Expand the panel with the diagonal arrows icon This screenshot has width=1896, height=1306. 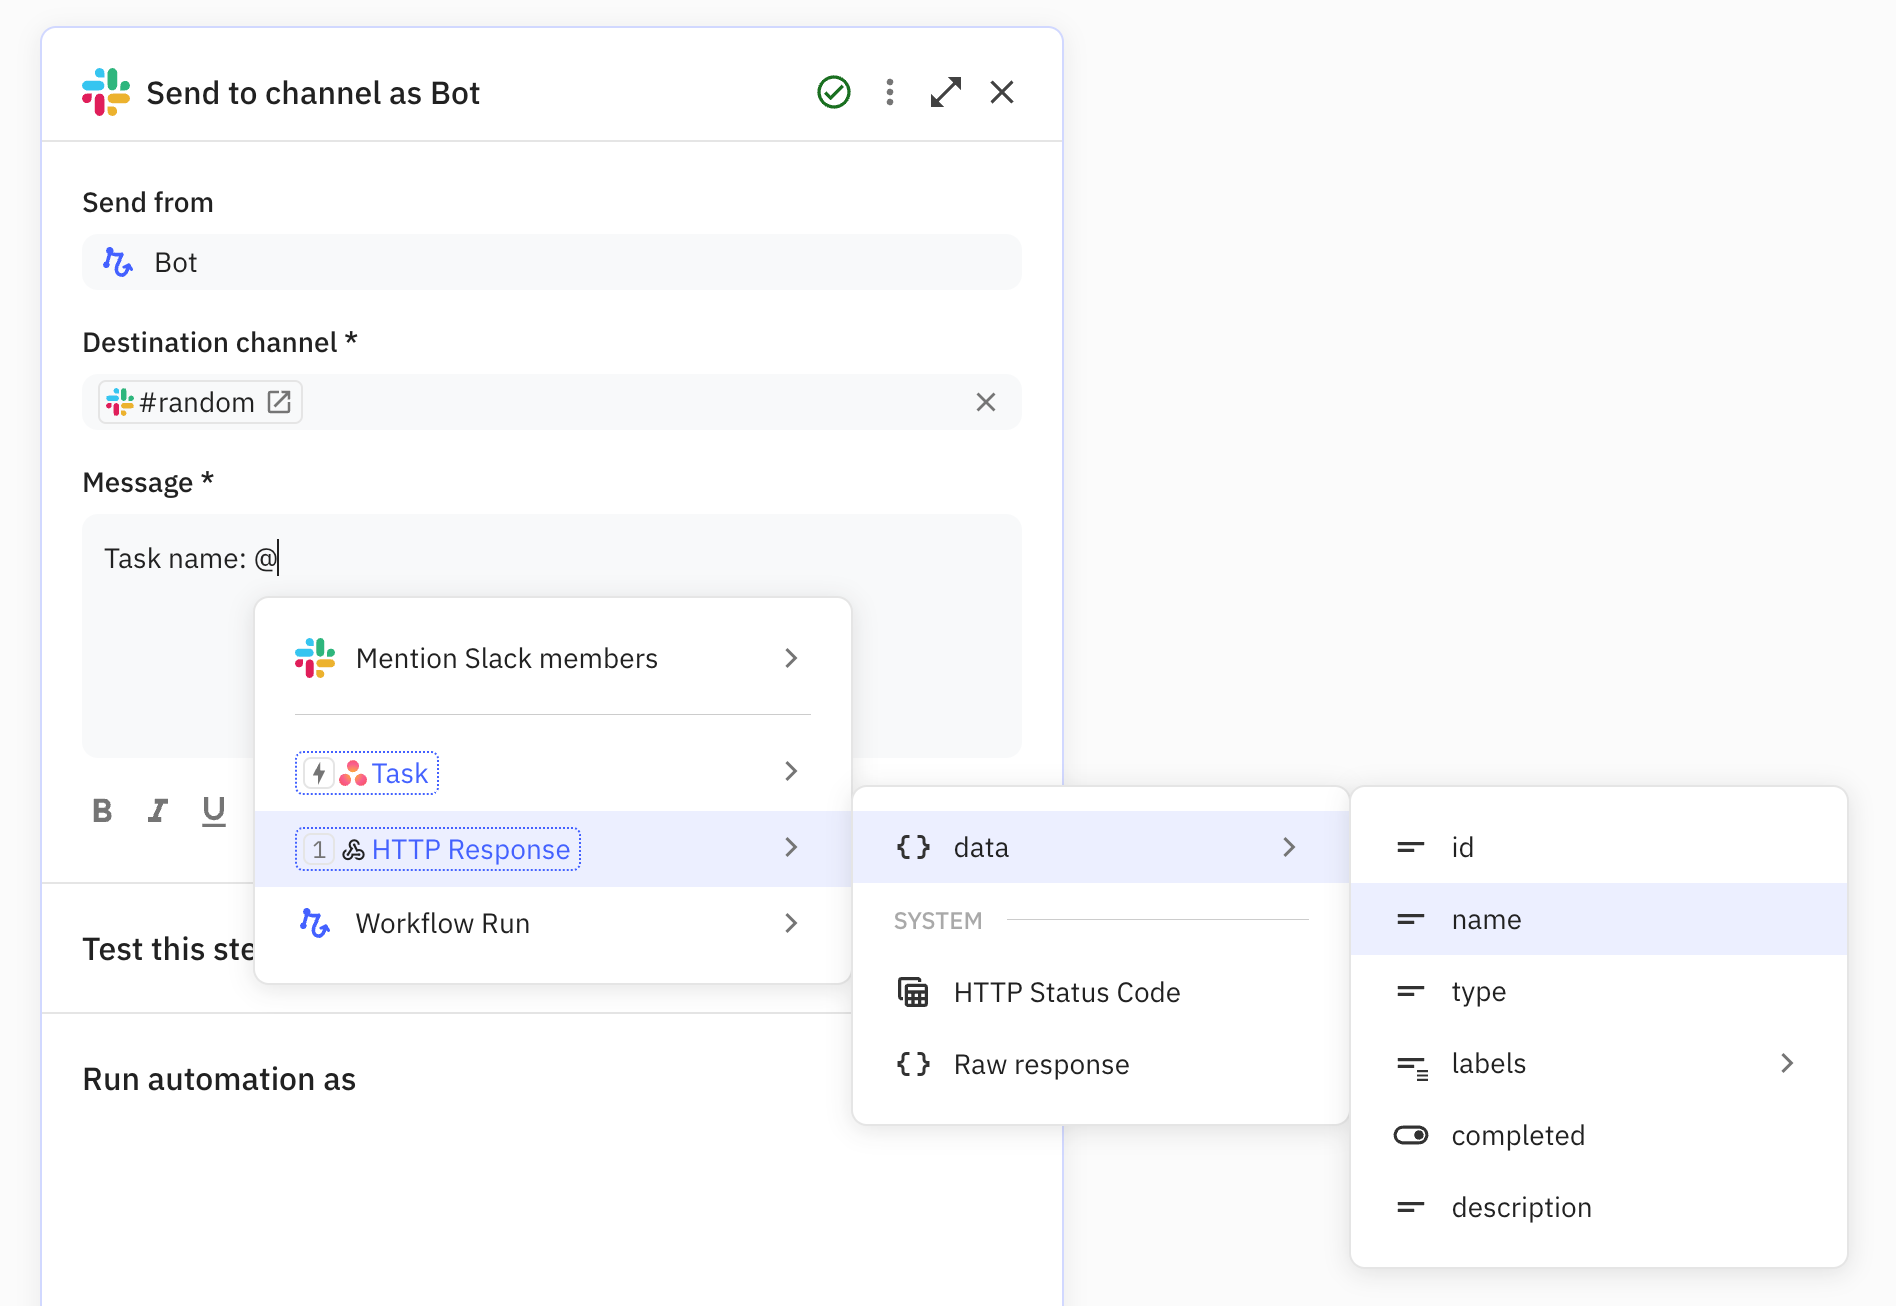[946, 92]
